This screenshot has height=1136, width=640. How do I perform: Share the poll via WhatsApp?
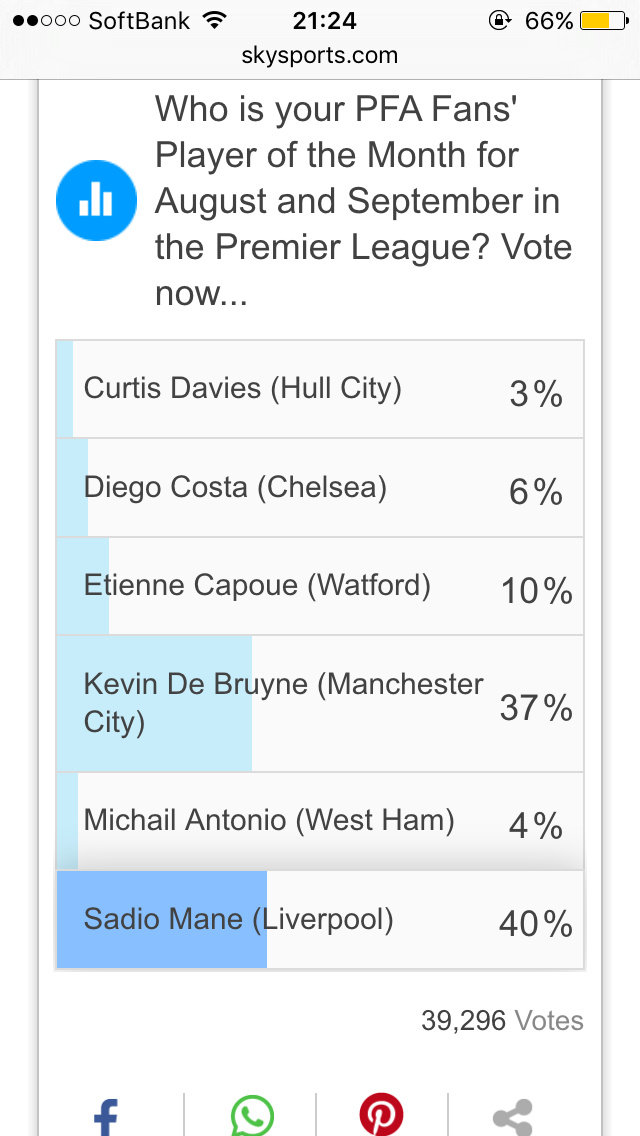[252, 1116]
